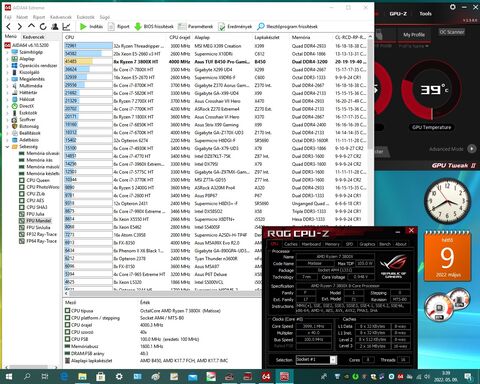Open Tools tab in GPU Tweak II
Screen dimensions: 480x384
pyautogui.click(x=425, y=14)
